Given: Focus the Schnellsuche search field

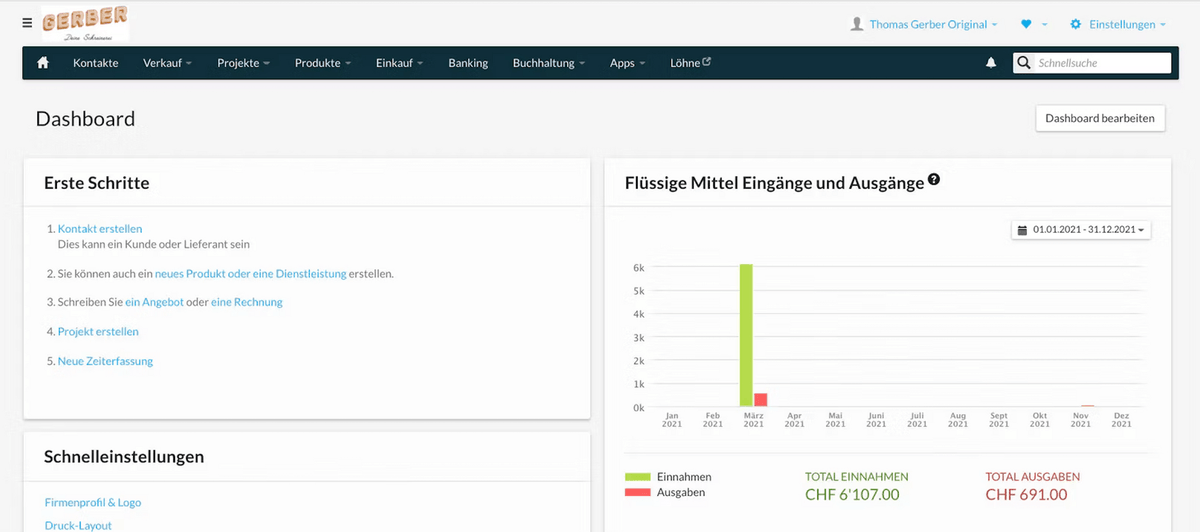Looking at the screenshot, I should click(x=1100, y=63).
